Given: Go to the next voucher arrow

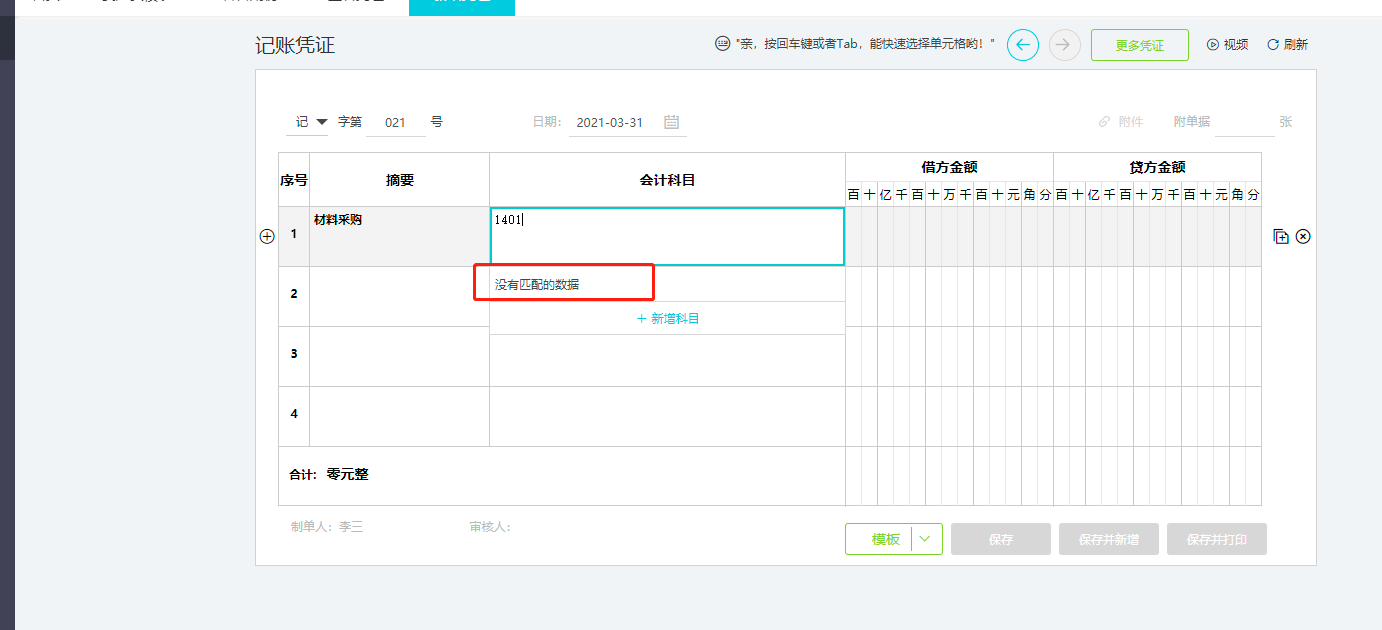Looking at the screenshot, I should coord(1065,45).
